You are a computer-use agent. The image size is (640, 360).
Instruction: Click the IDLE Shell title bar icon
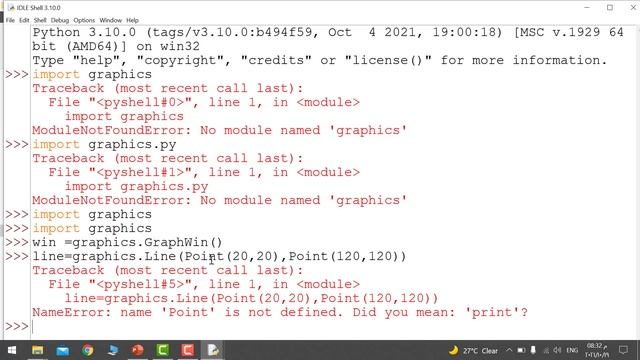pos(11,7)
